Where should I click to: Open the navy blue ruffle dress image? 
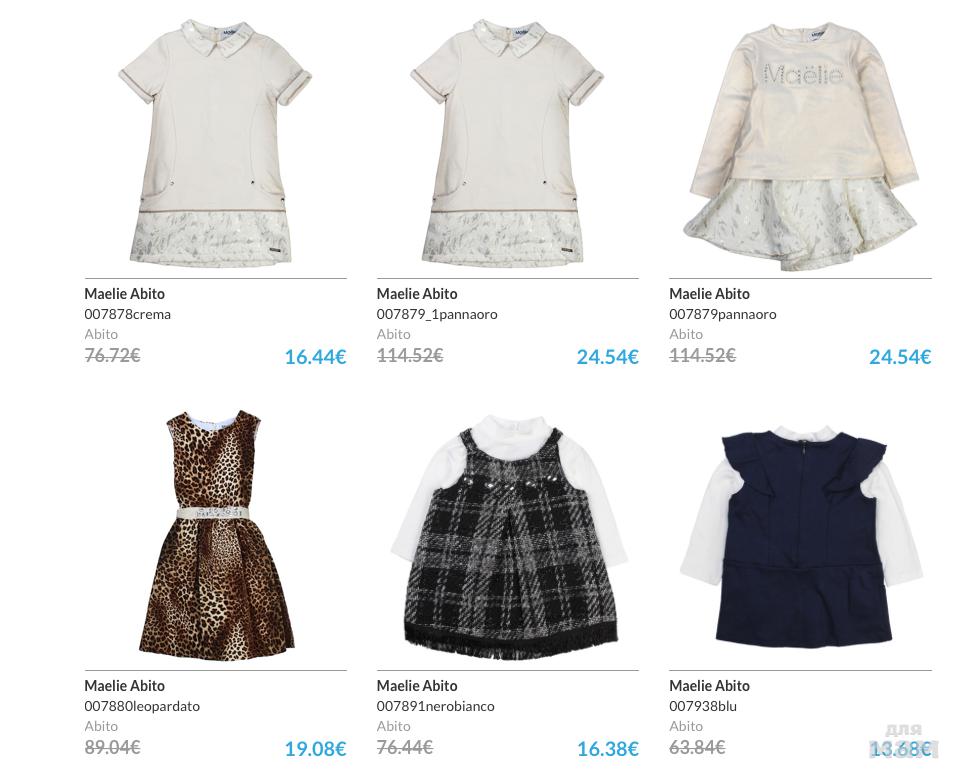point(801,535)
